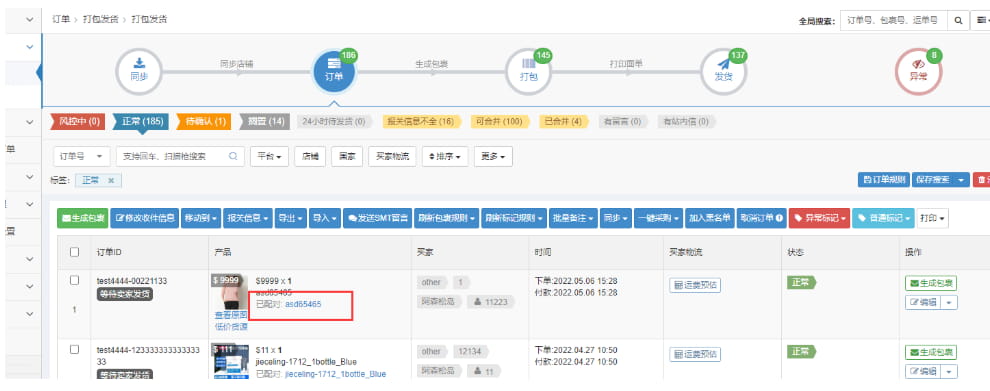Image resolution: width=990 pixels, height=391 pixels.
Task: Switch to the 正常 (185) tab
Action: (x=141, y=121)
